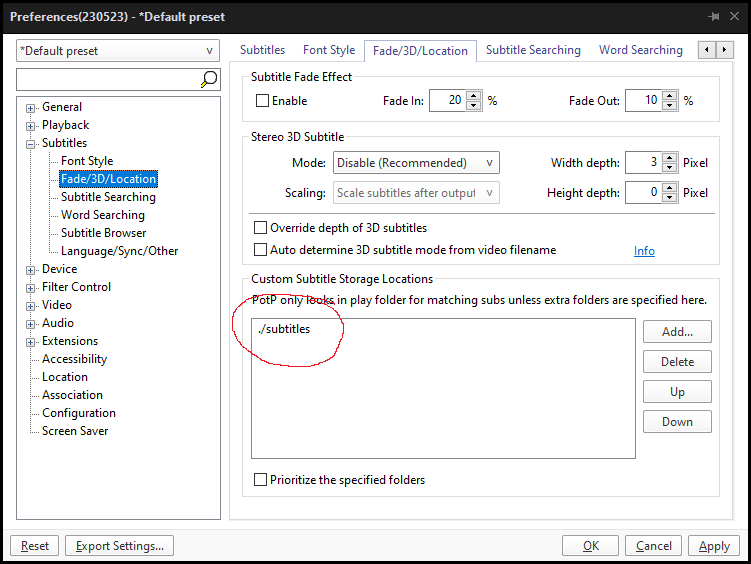Select Subtitle Searching in the tree

[108, 197]
